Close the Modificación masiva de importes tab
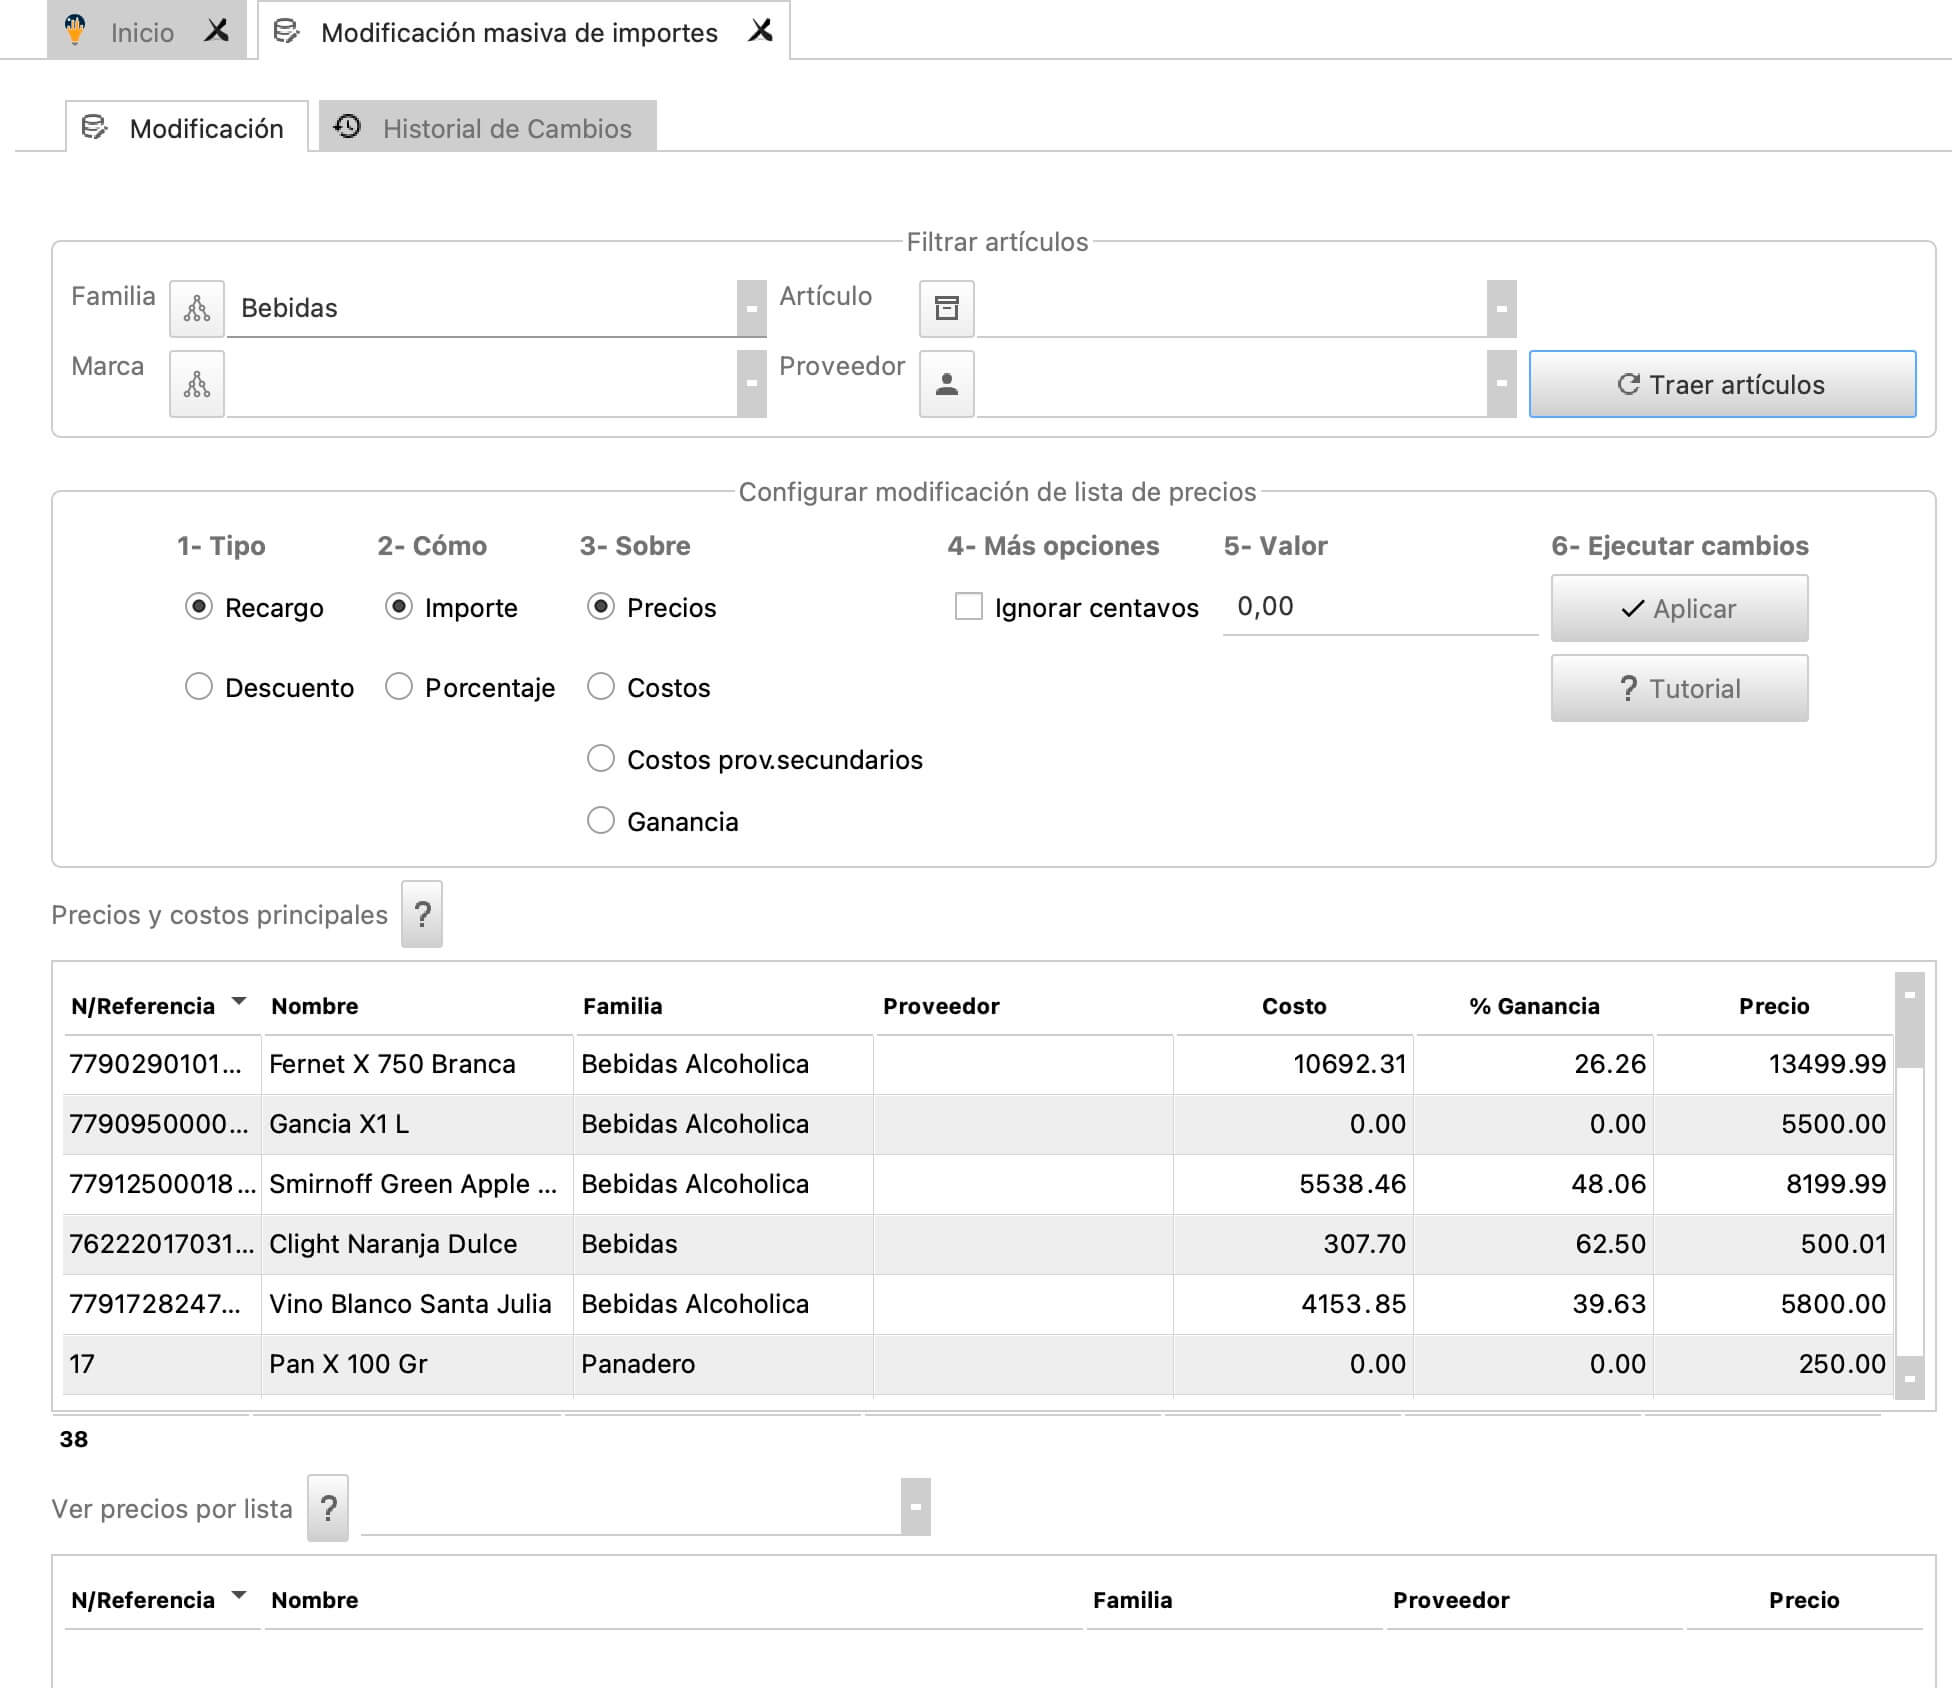Image resolution: width=1952 pixels, height=1688 pixels. 761,31
